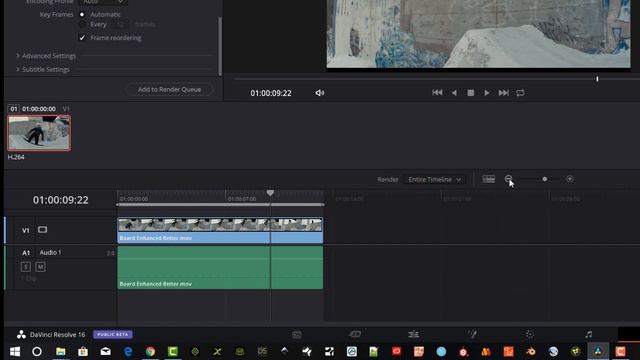Stop viewer playback

pyautogui.click(x=471, y=93)
